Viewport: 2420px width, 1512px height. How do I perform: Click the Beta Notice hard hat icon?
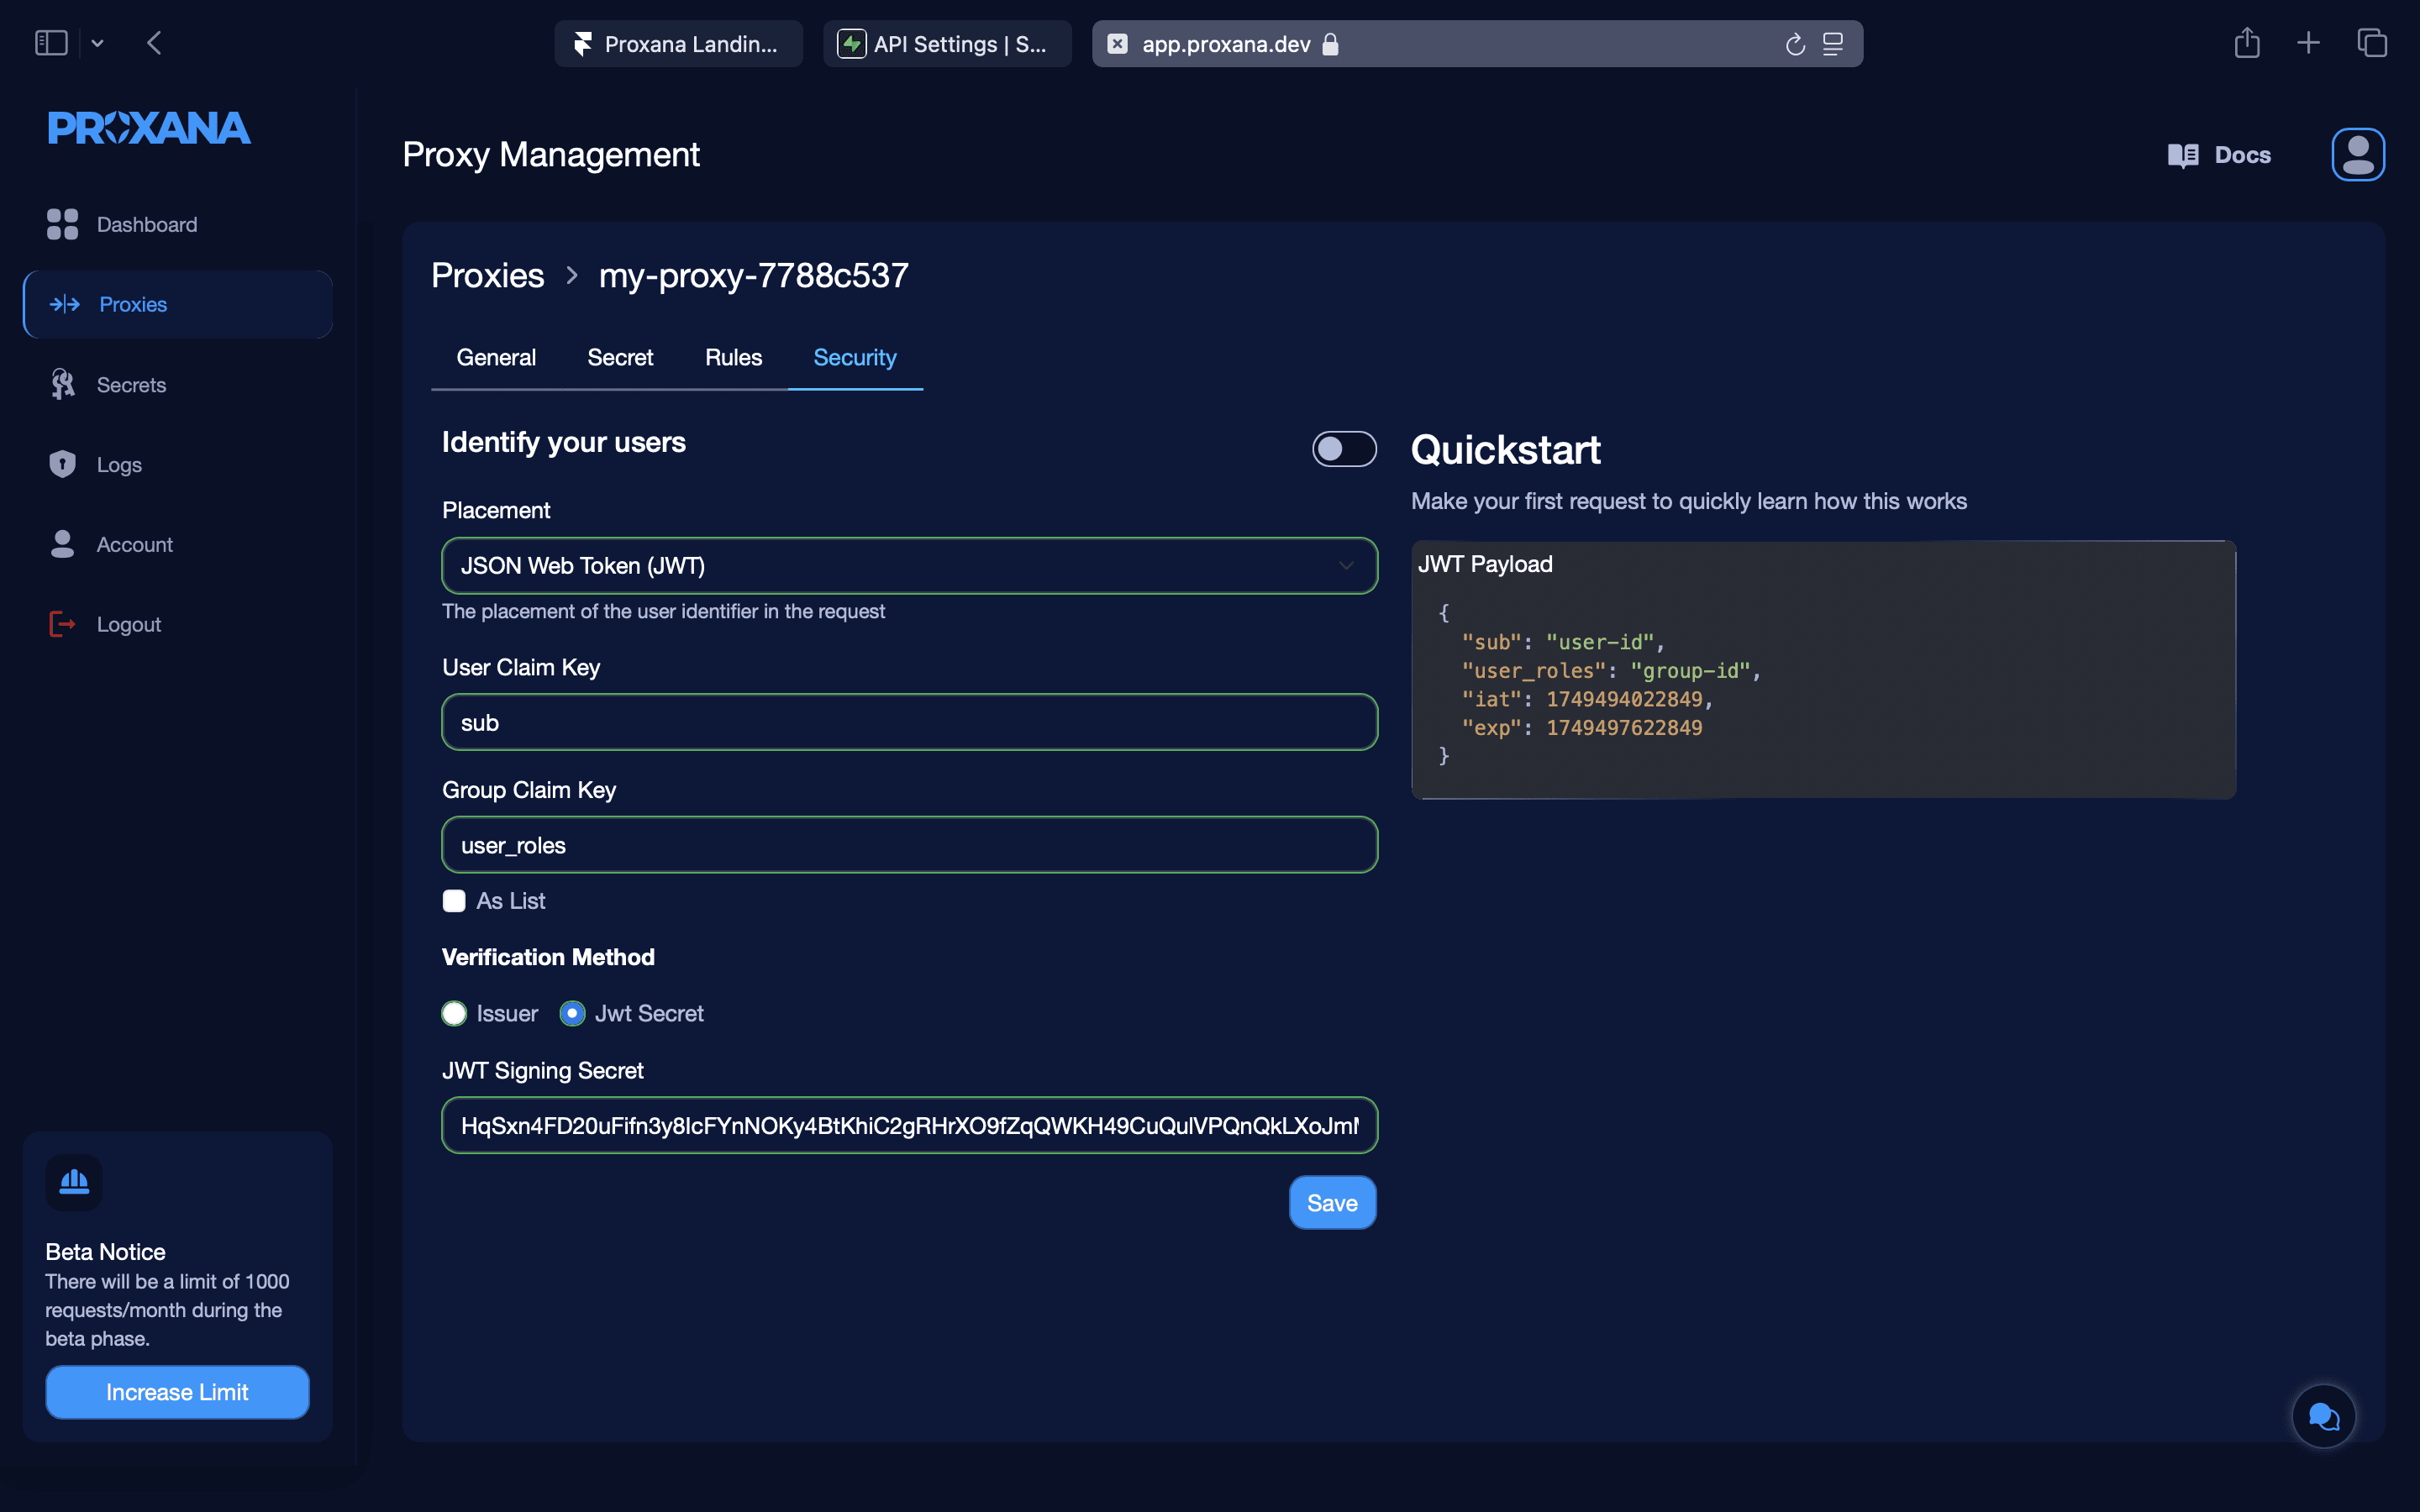pyautogui.click(x=74, y=1182)
